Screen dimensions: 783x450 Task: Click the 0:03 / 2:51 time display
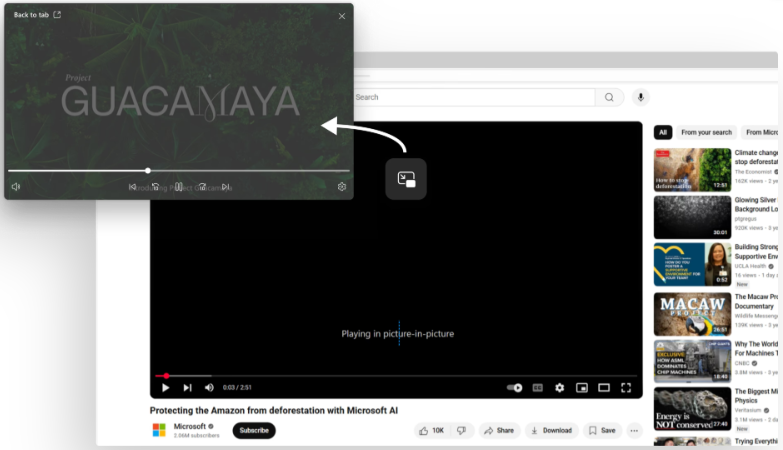[x=237, y=388]
